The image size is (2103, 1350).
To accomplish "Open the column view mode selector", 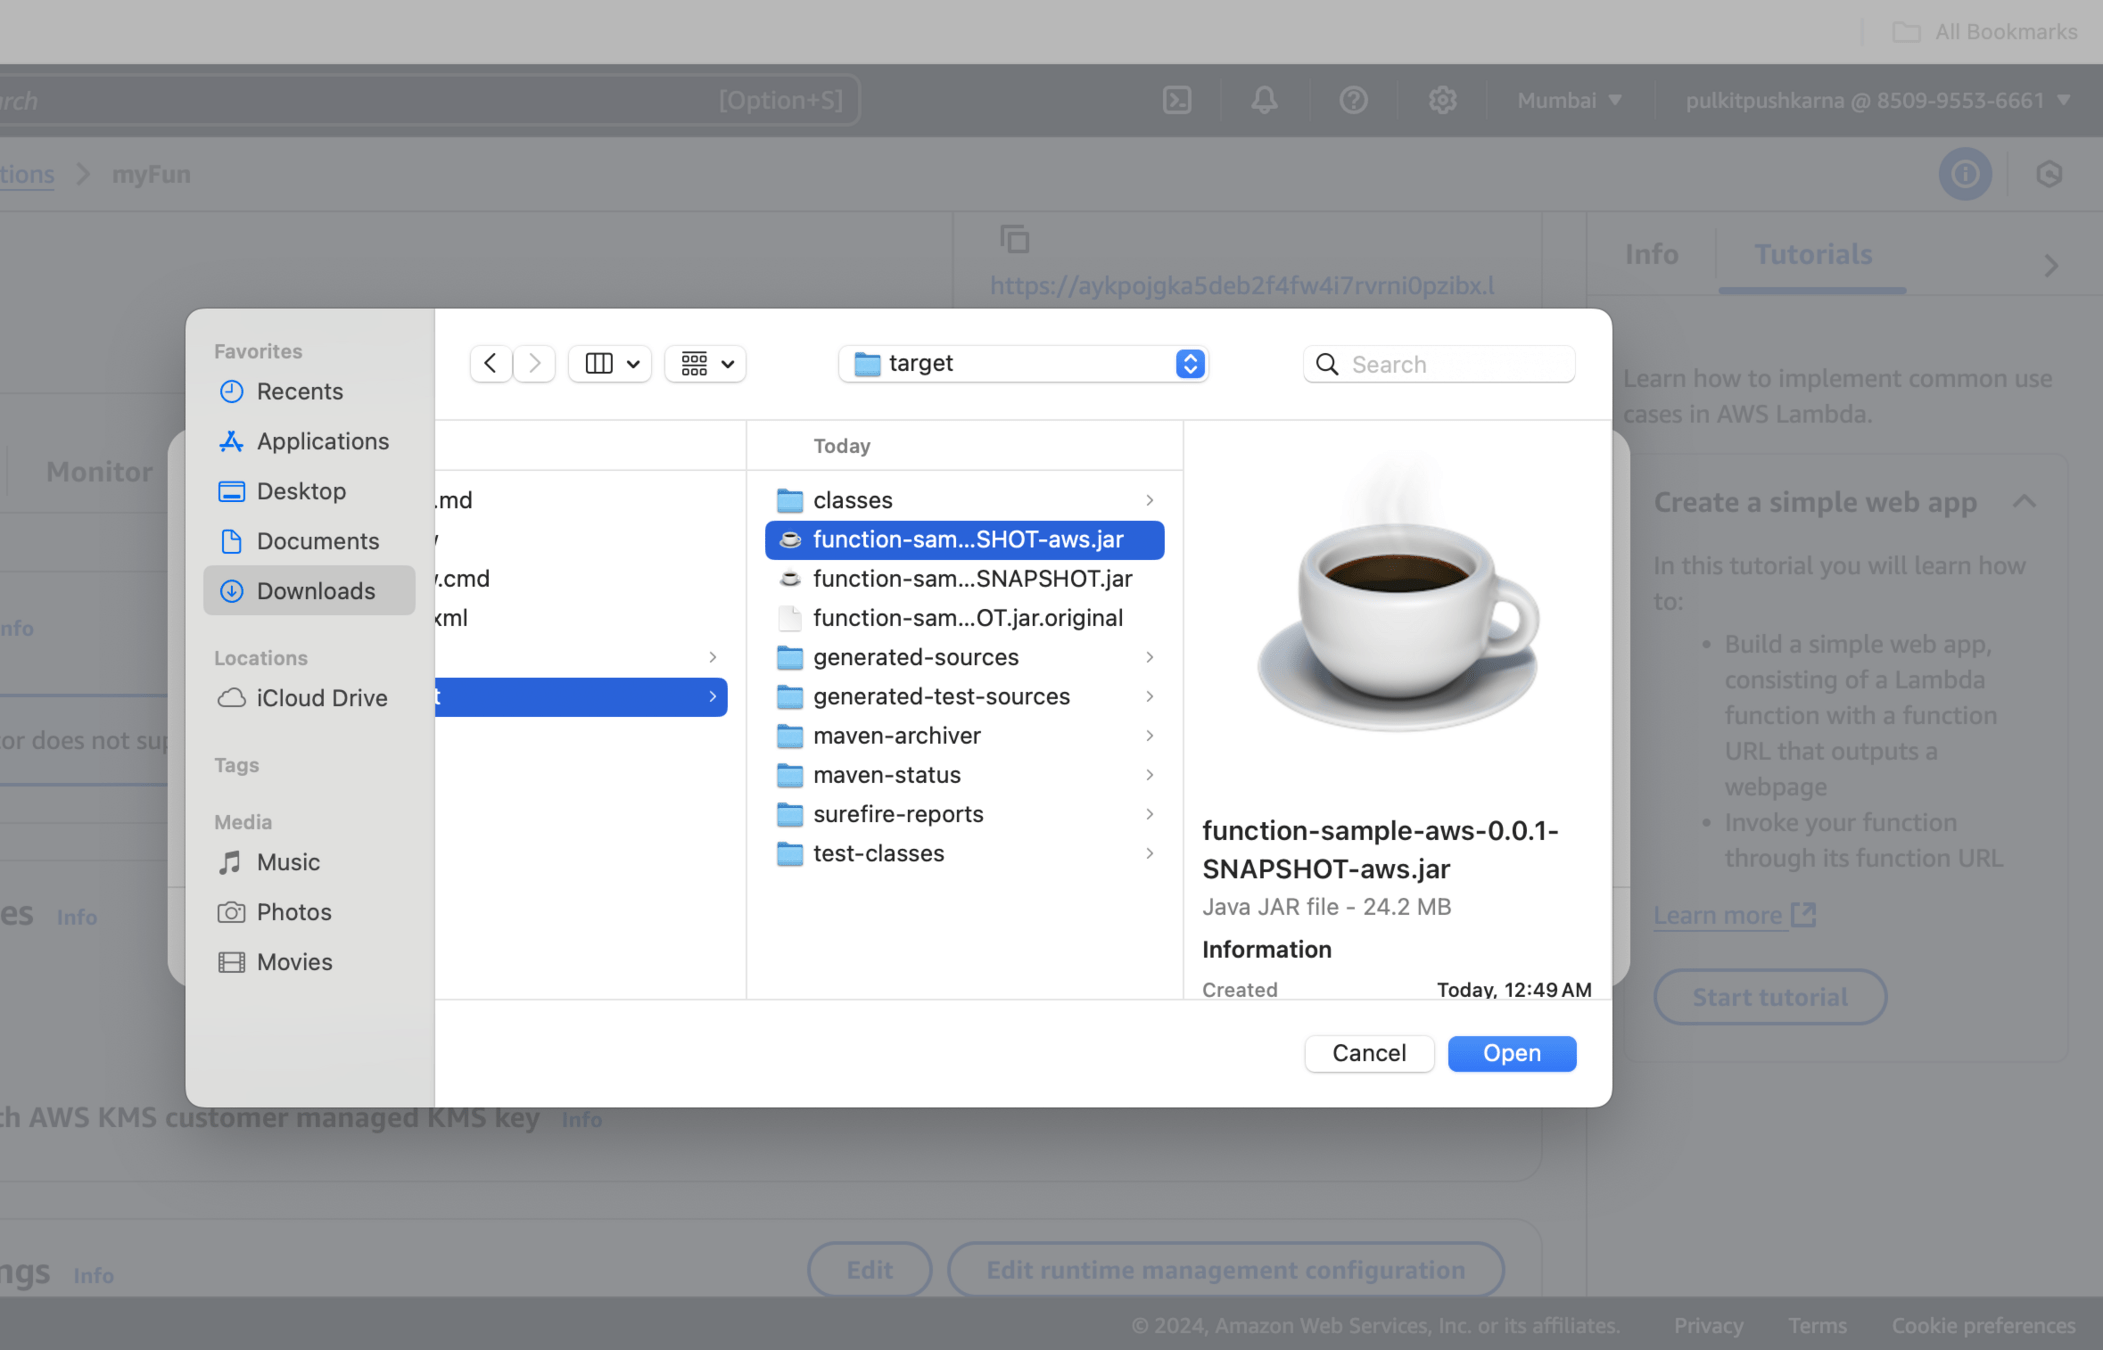I will point(610,363).
